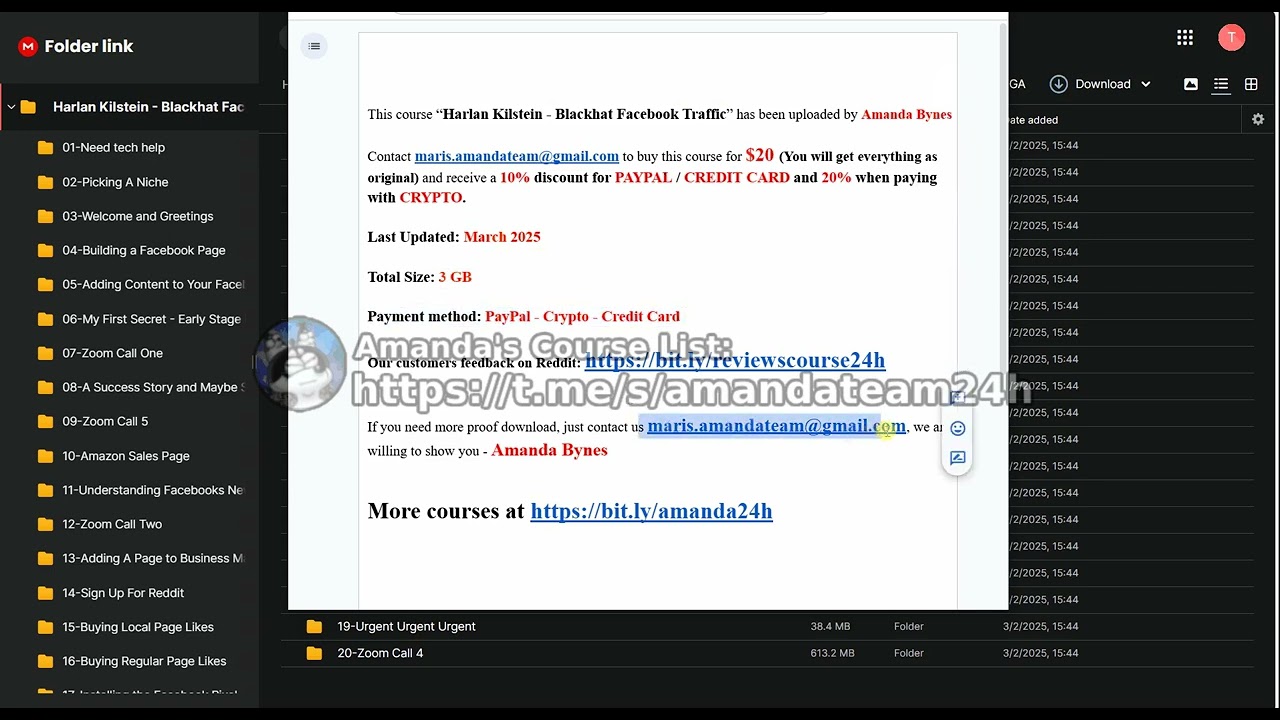Click Folder type of 19-Urgent row
This screenshot has width=1280, height=720.
pyautogui.click(x=909, y=627)
